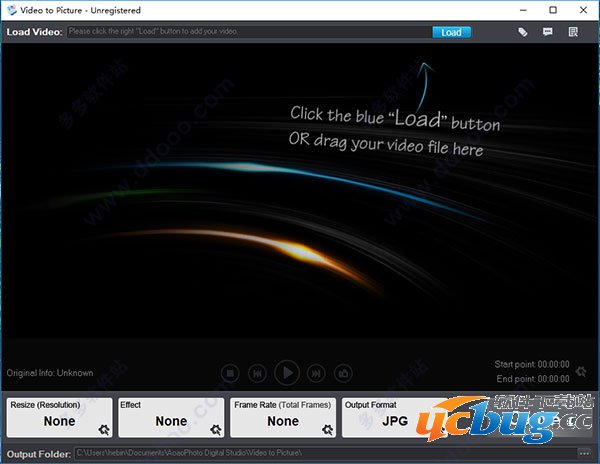
Task: Open Resize (Resolution) gear settings
Action: click(x=103, y=430)
